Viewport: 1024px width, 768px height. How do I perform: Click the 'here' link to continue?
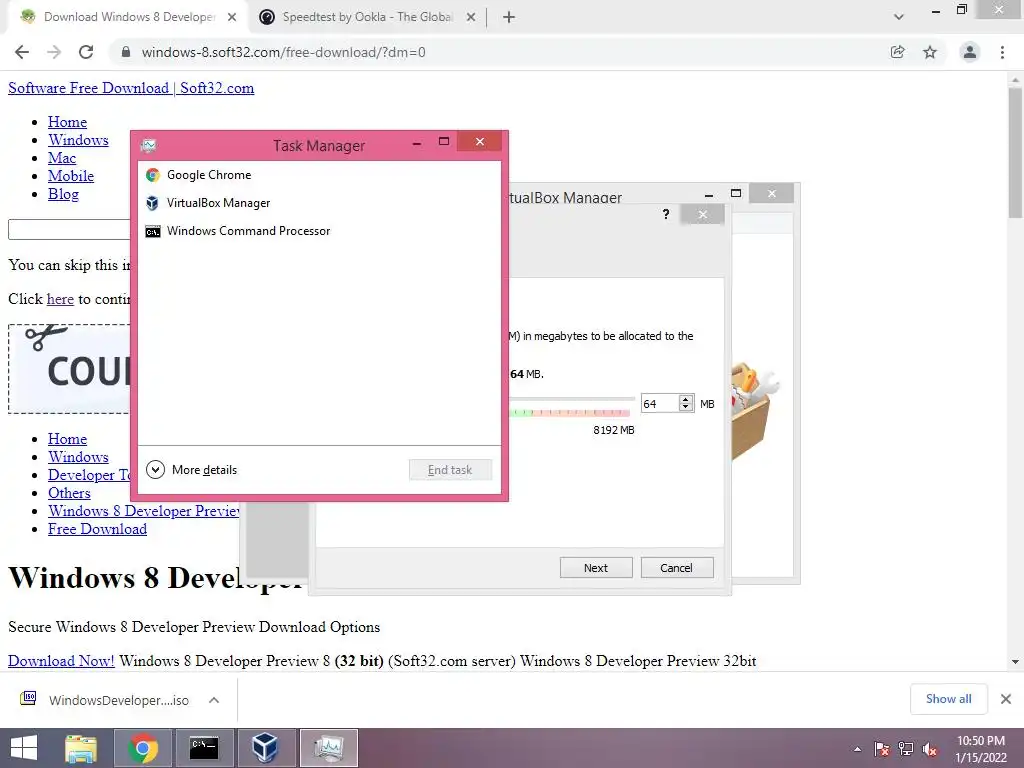[60, 299]
